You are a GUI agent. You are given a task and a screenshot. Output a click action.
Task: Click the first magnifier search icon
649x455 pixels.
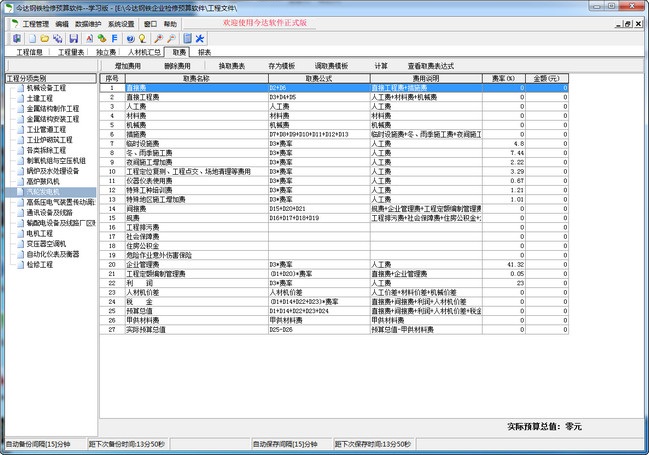(x=158, y=39)
